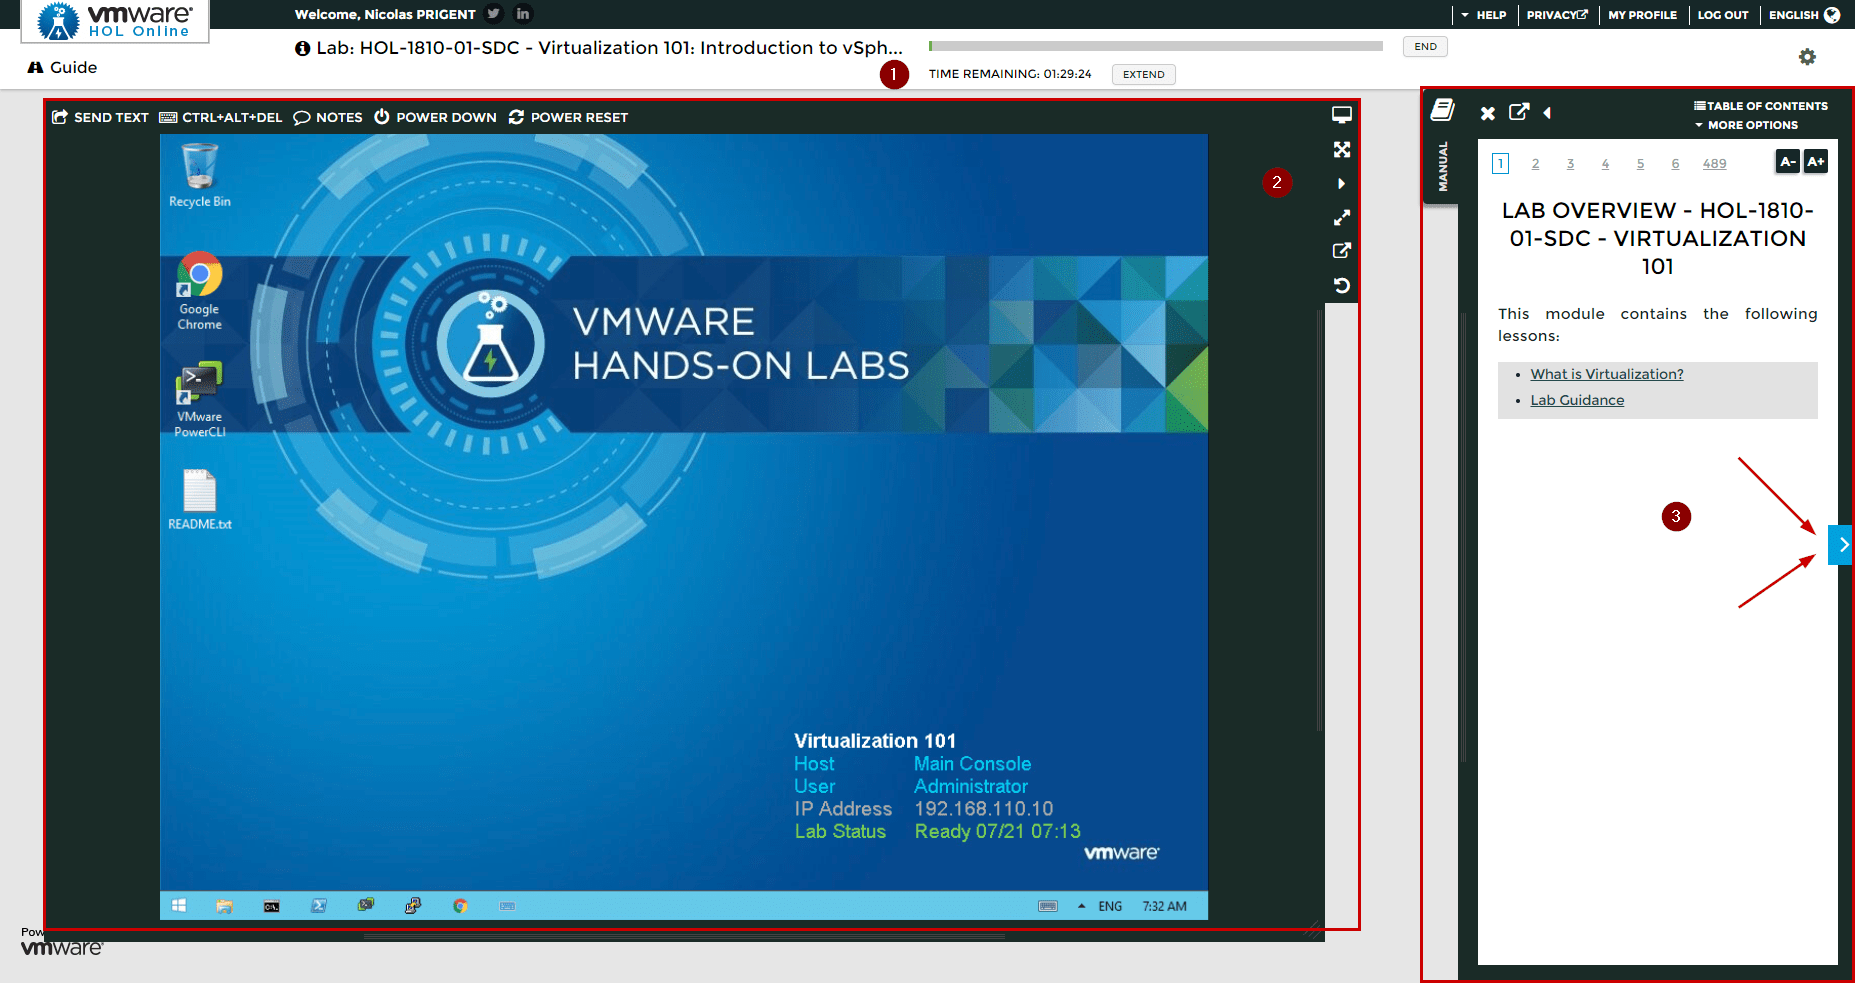1855x983 pixels.
Task: Open console in new window icon
Action: click(x=1342, y=250)
